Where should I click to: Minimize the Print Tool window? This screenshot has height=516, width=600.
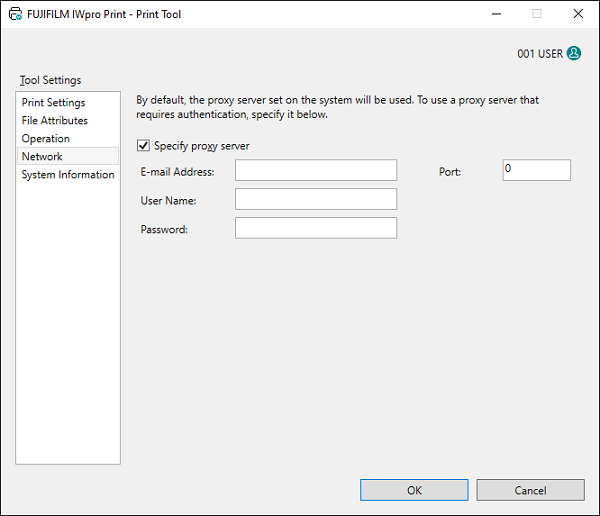492,15
